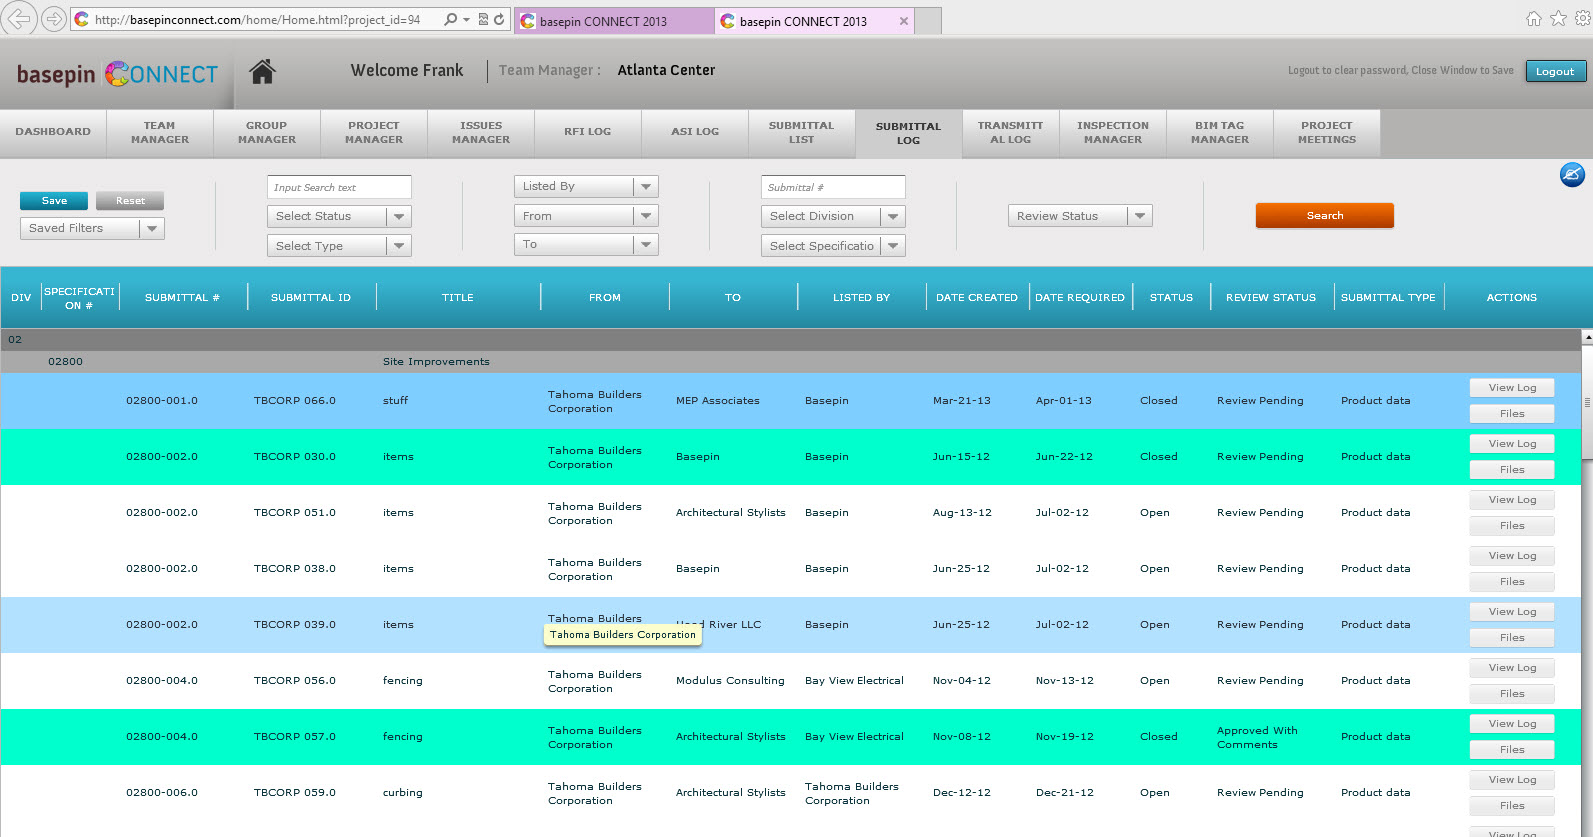Click the Modulus Consulting cell

[x=730, y=681]
